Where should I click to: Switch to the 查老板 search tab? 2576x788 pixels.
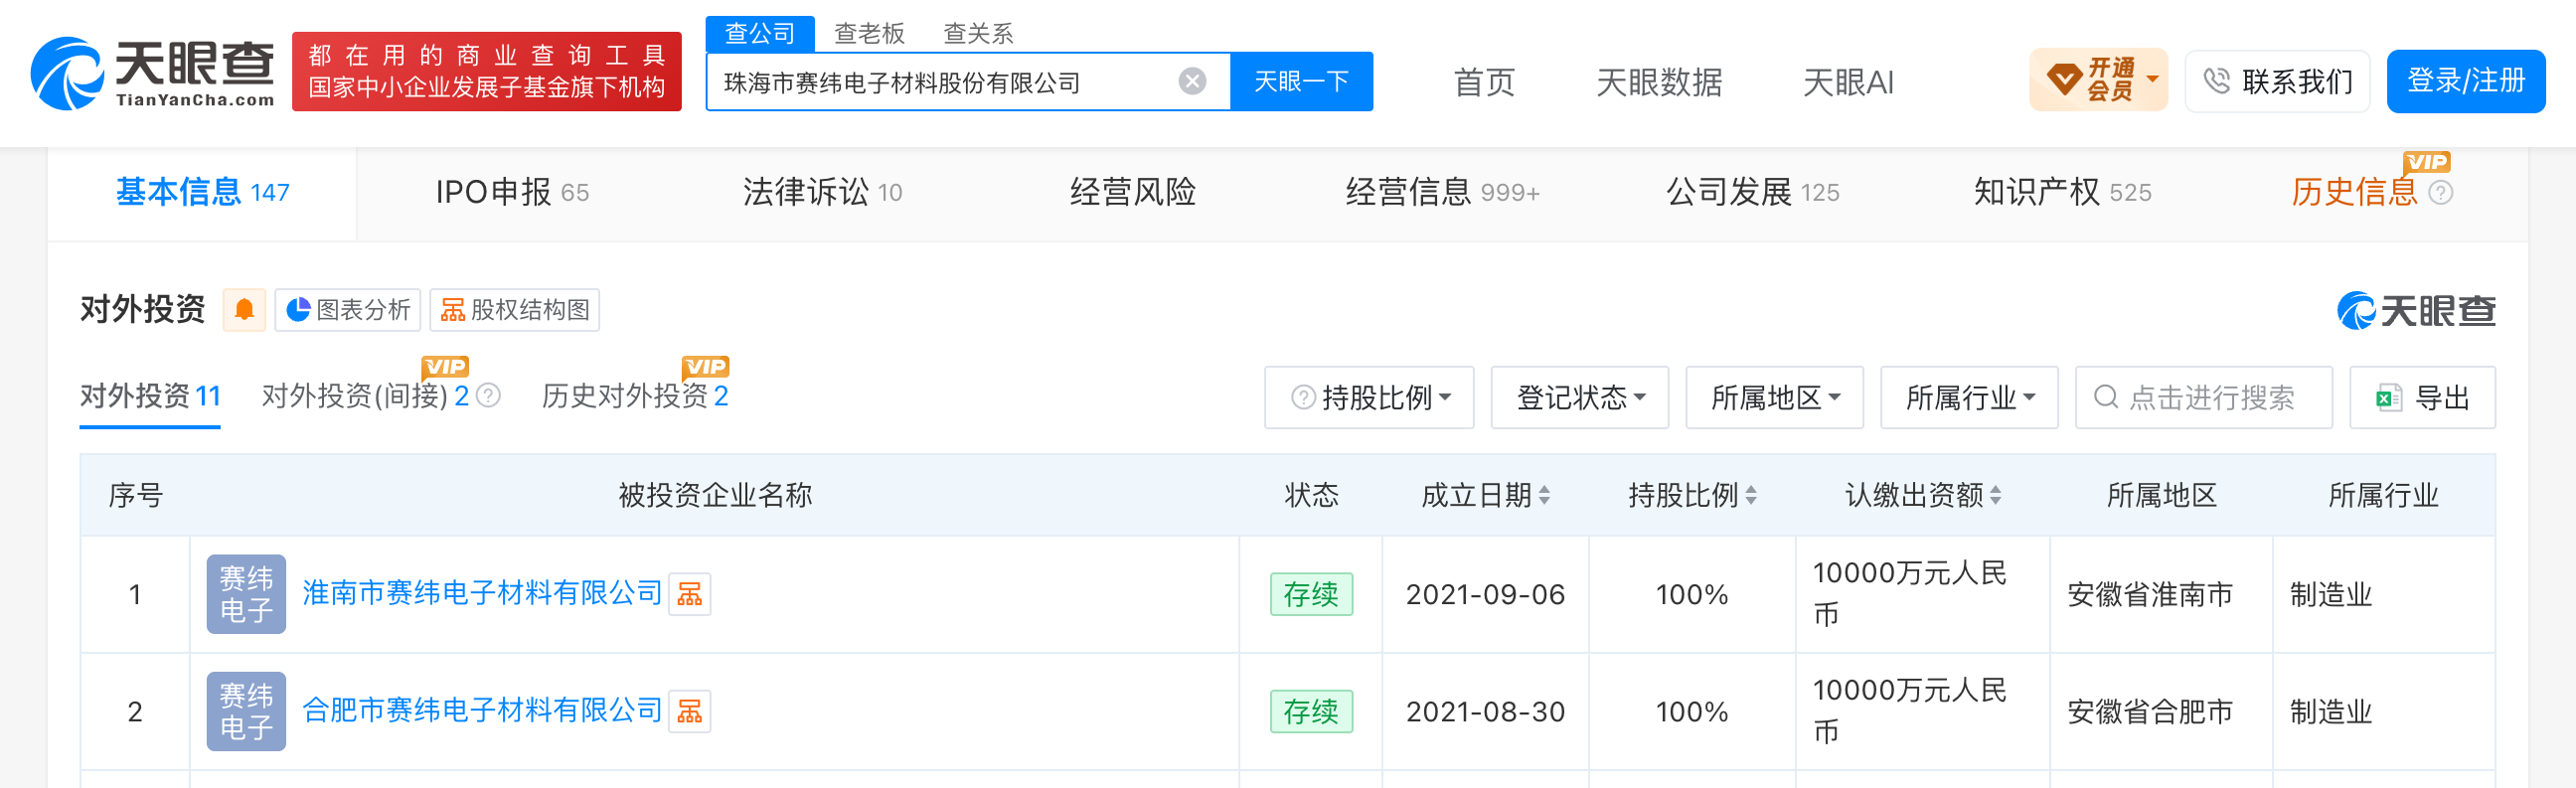tap(869, 33)
